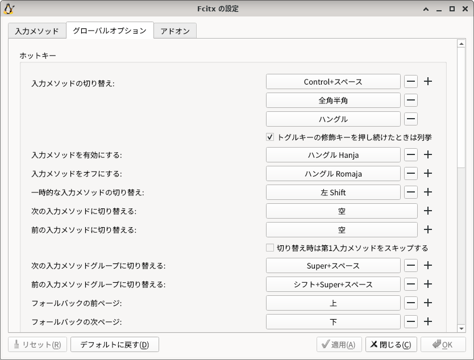Click the empty hotkey for 前の入力メソッドに切り替える
This screenshot has width=474, height=360.
click(342, 230)
